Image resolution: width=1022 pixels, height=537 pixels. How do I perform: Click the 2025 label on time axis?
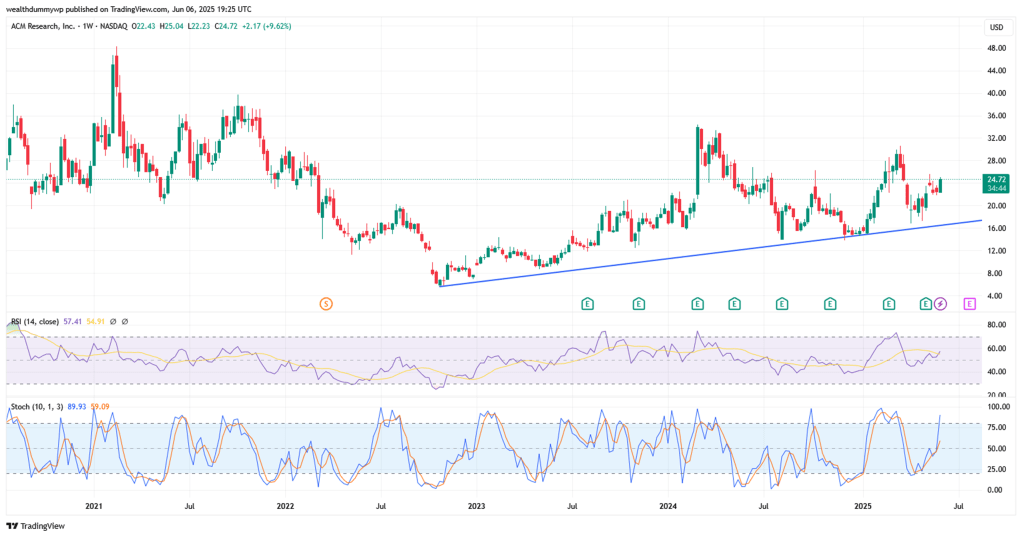863,506
